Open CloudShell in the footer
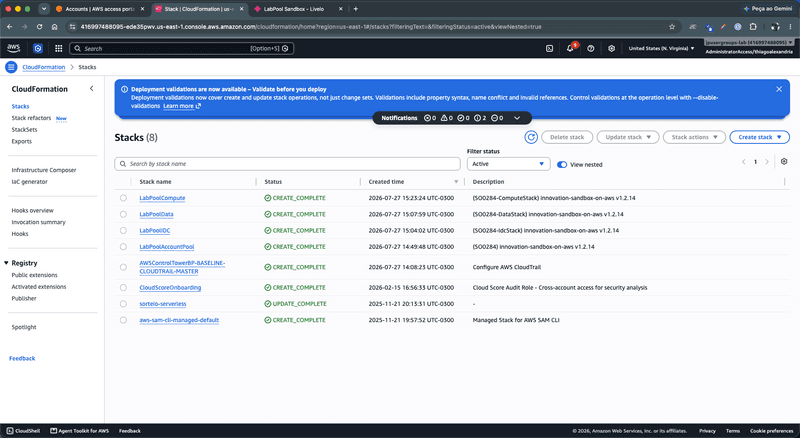Image resolution: width=800 pixels, height=438 pixels. click(x=23, y=431)
